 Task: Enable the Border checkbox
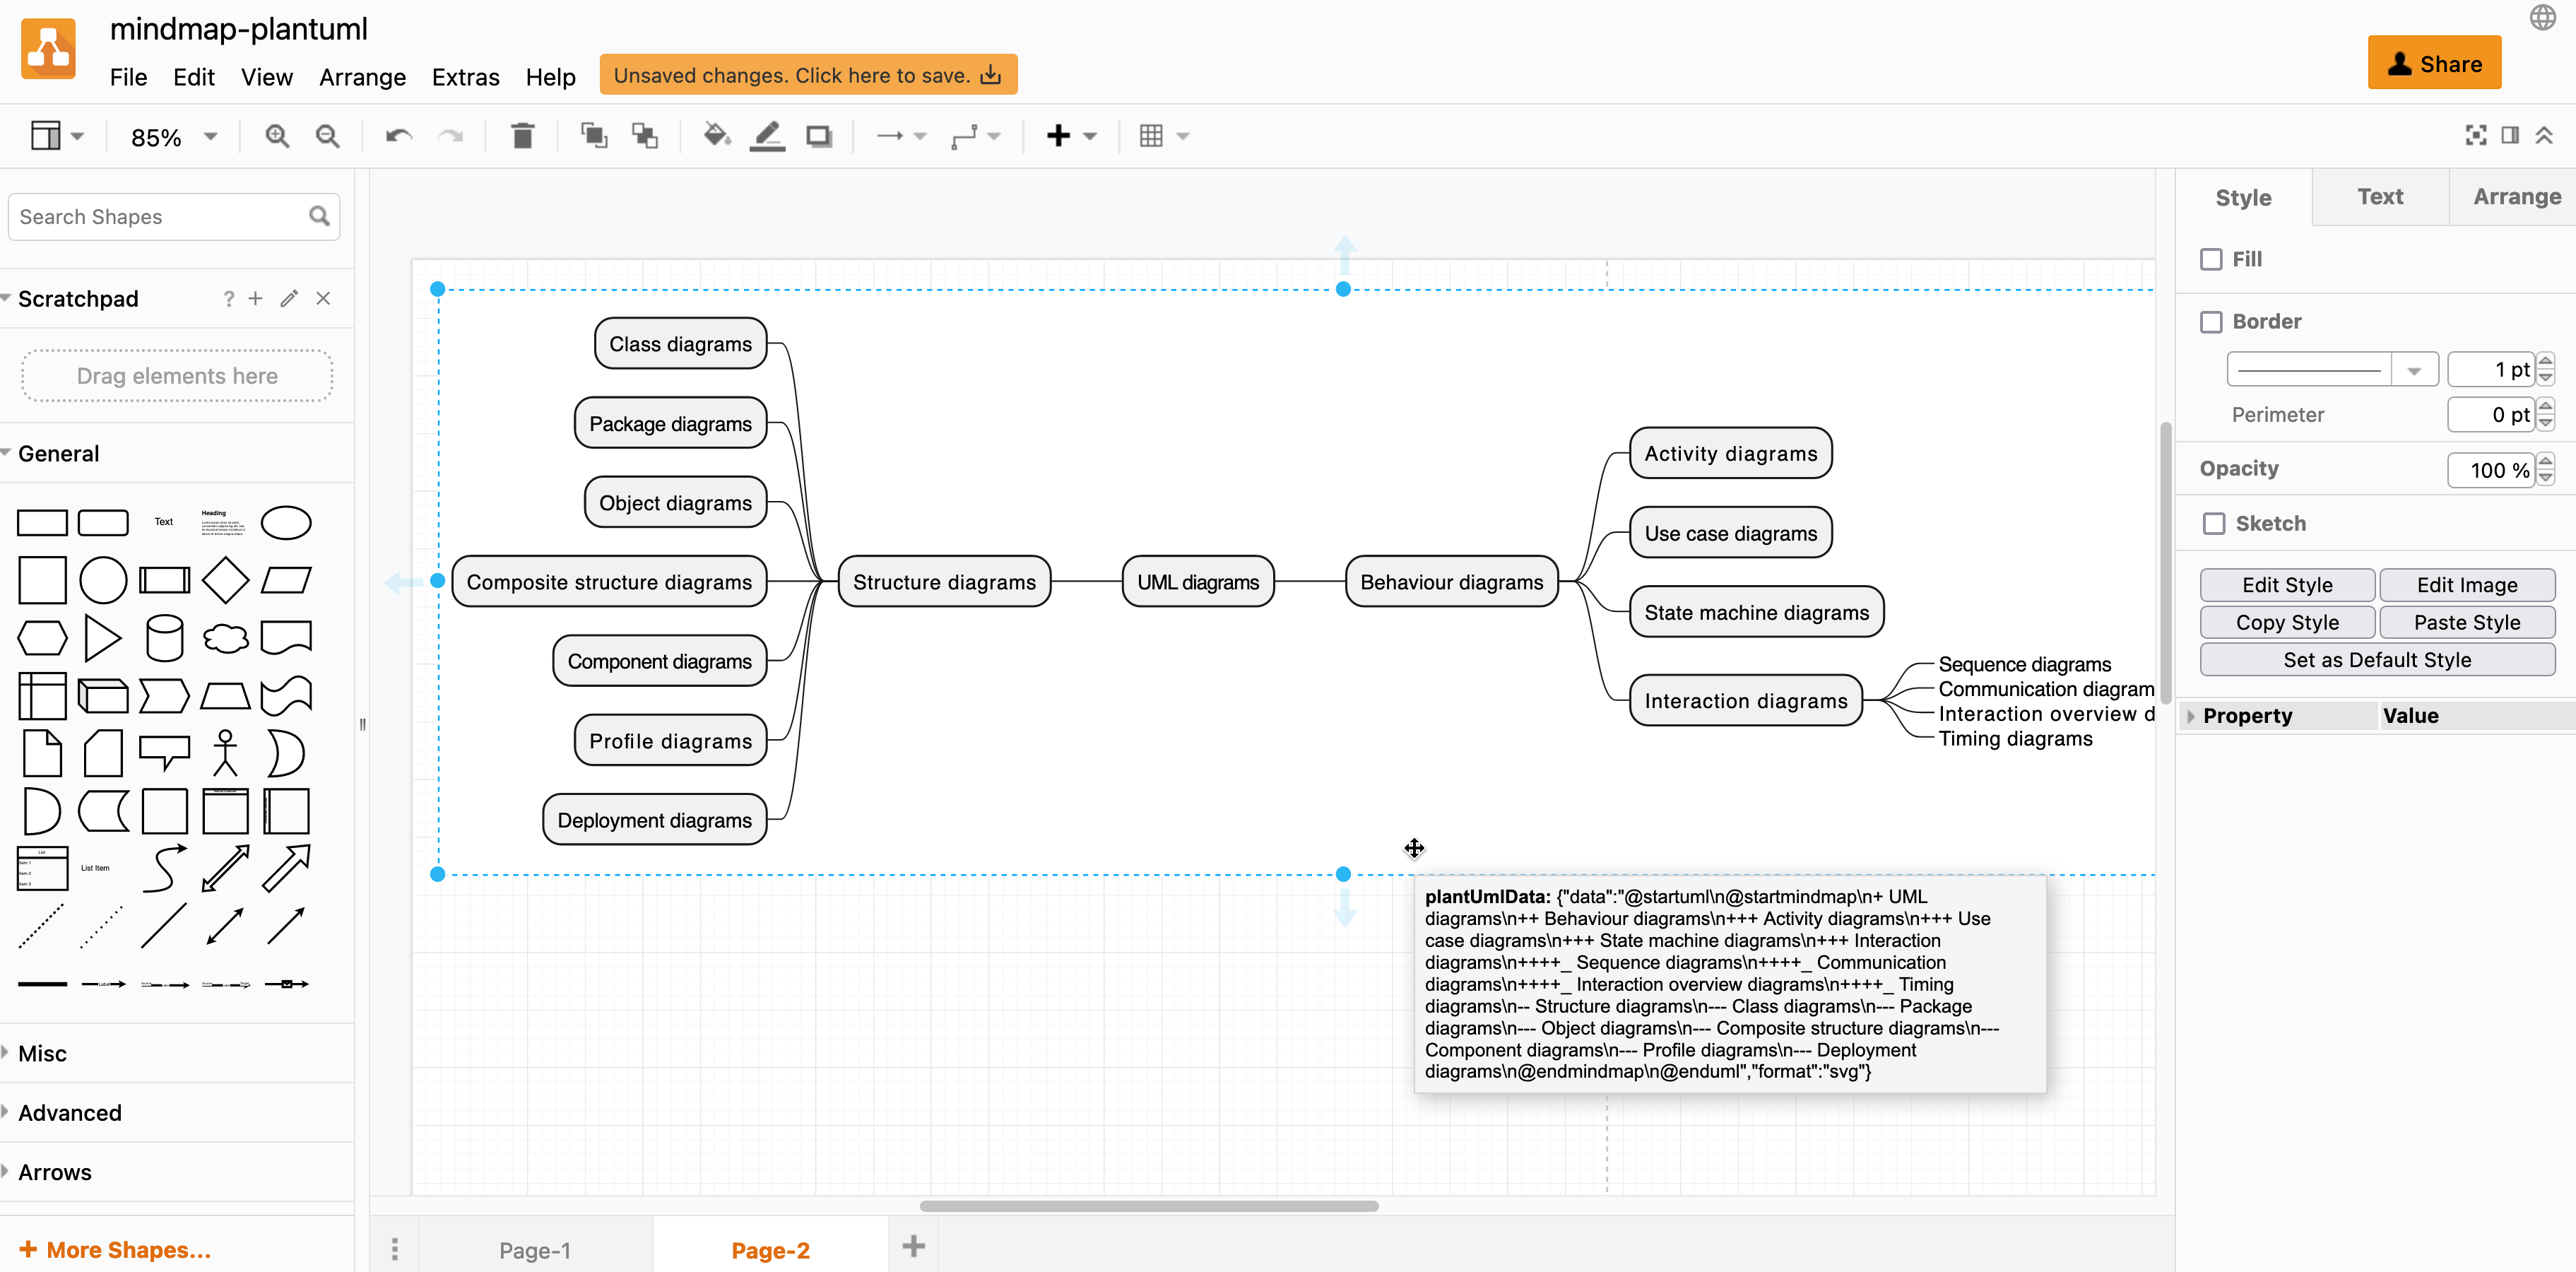coord(2212,321)
